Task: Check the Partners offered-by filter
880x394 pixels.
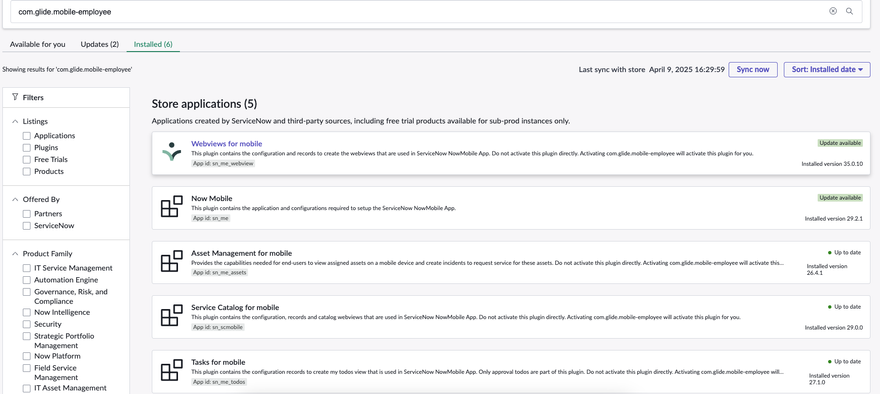Action: pyautogui.click(x=26, y=214)
